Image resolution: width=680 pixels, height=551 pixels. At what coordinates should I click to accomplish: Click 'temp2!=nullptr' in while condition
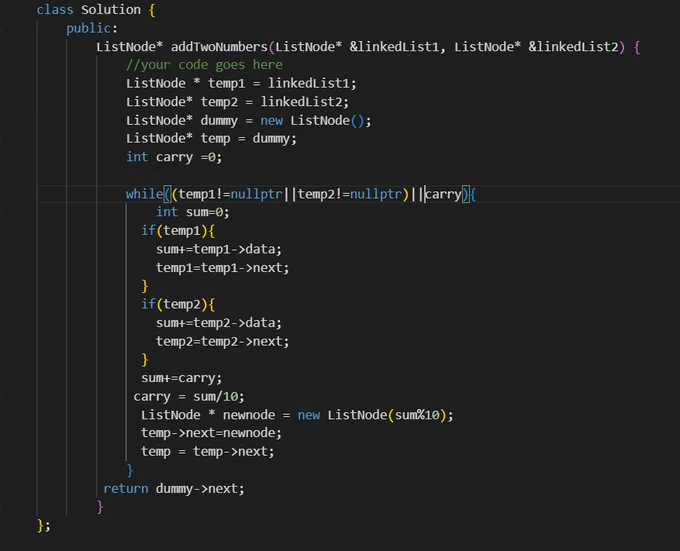350,194
